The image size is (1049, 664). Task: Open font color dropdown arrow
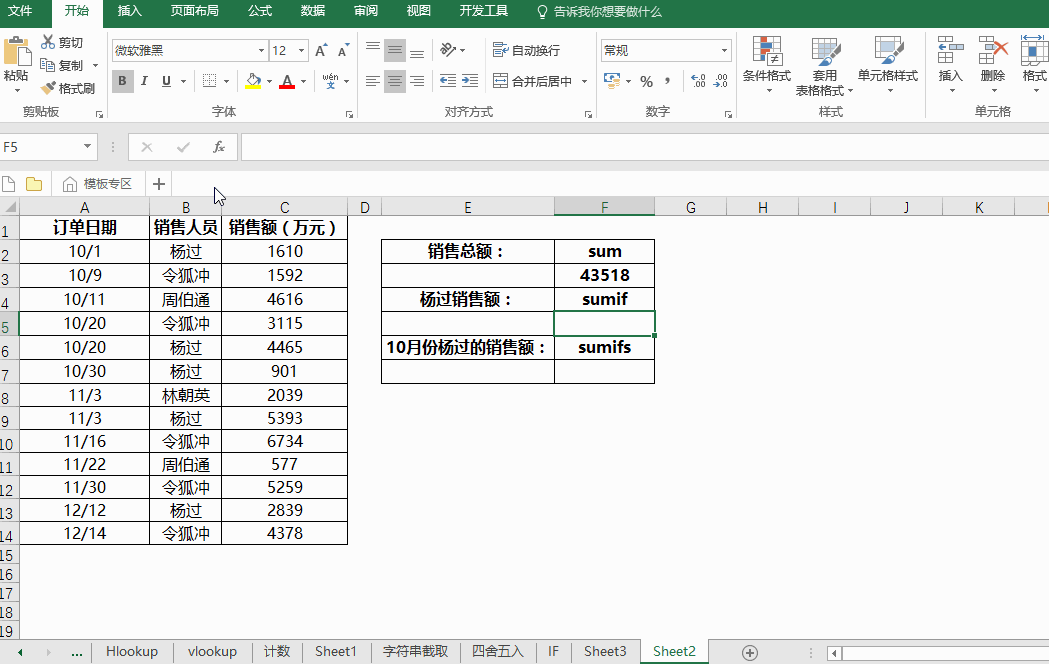tap(303, 82)
